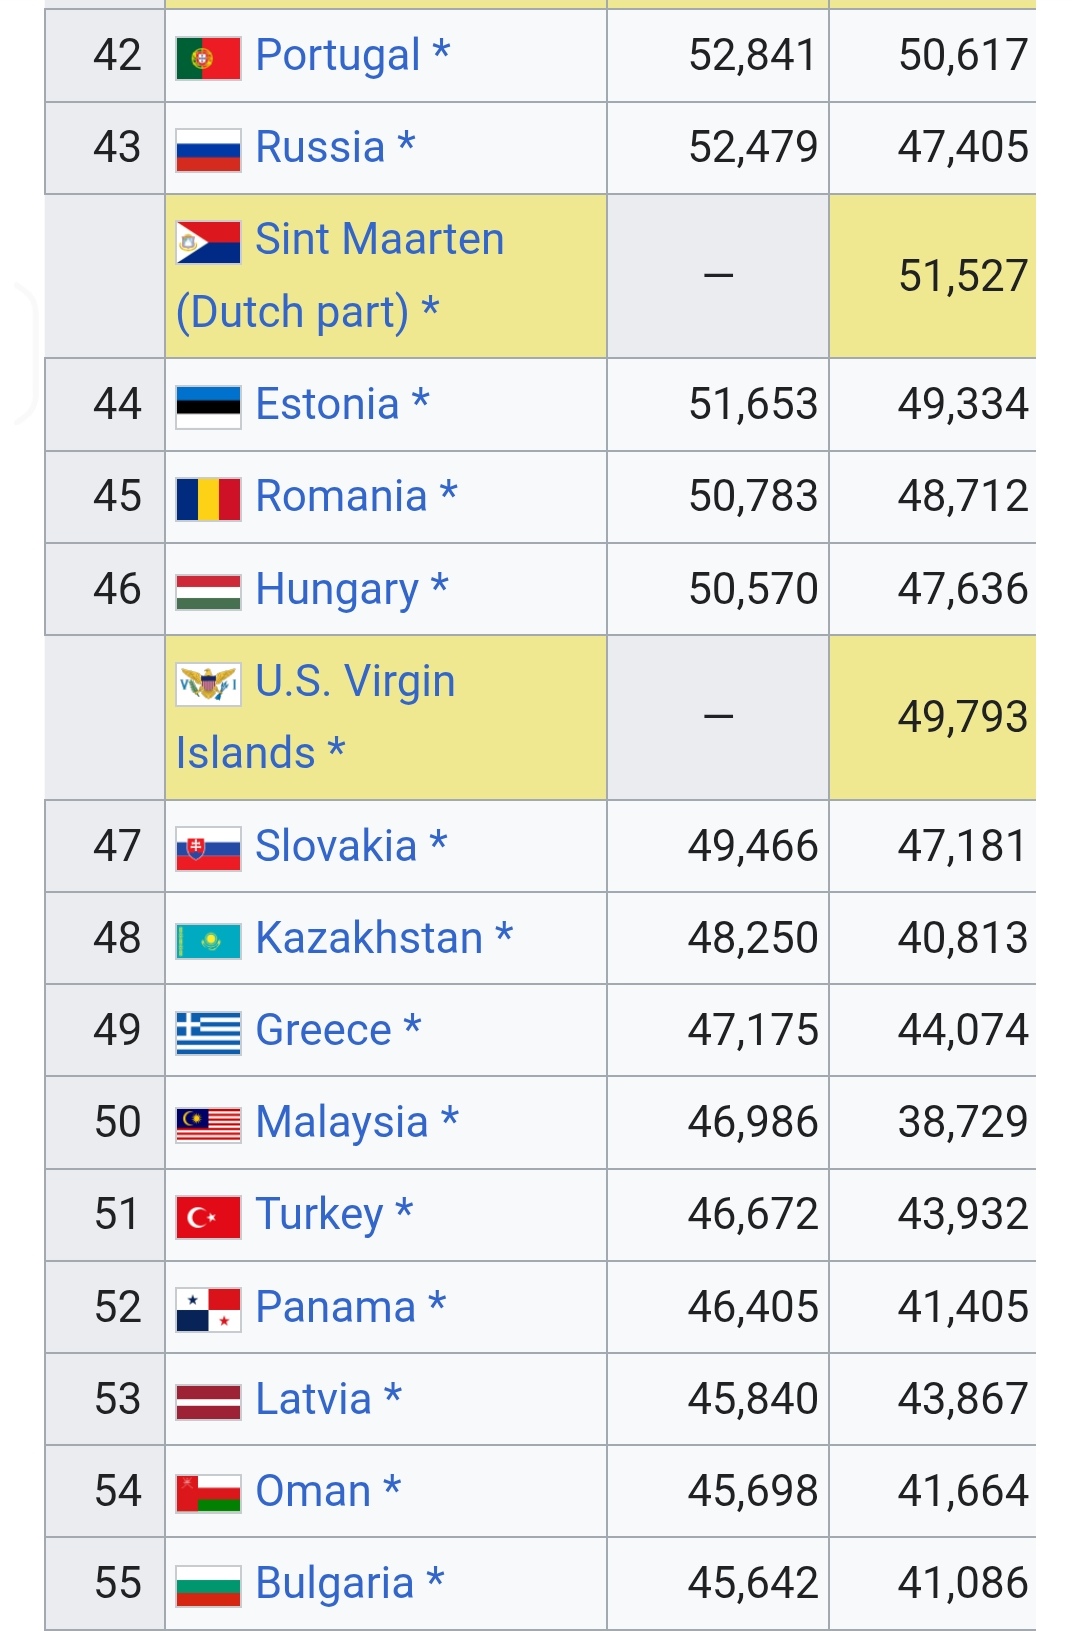Open the Hungary country link
Viewport: 1079px width, 1631px height.
(337, 590)
